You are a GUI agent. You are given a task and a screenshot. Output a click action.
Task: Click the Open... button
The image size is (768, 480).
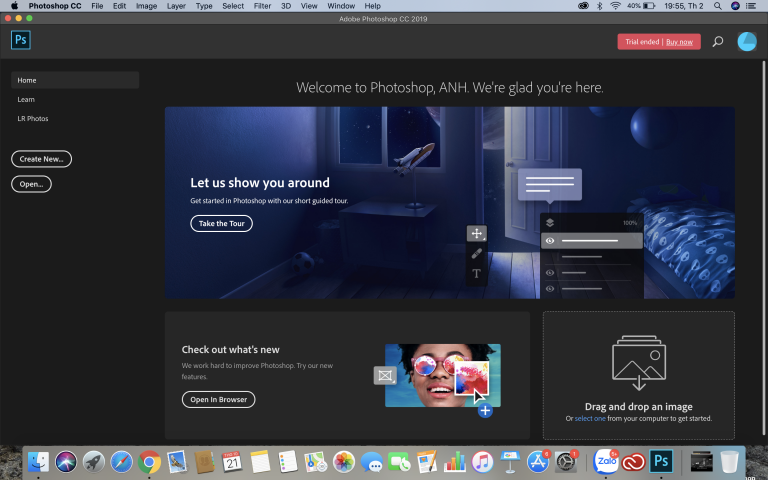pyautogui.click(x=31, y=184)
